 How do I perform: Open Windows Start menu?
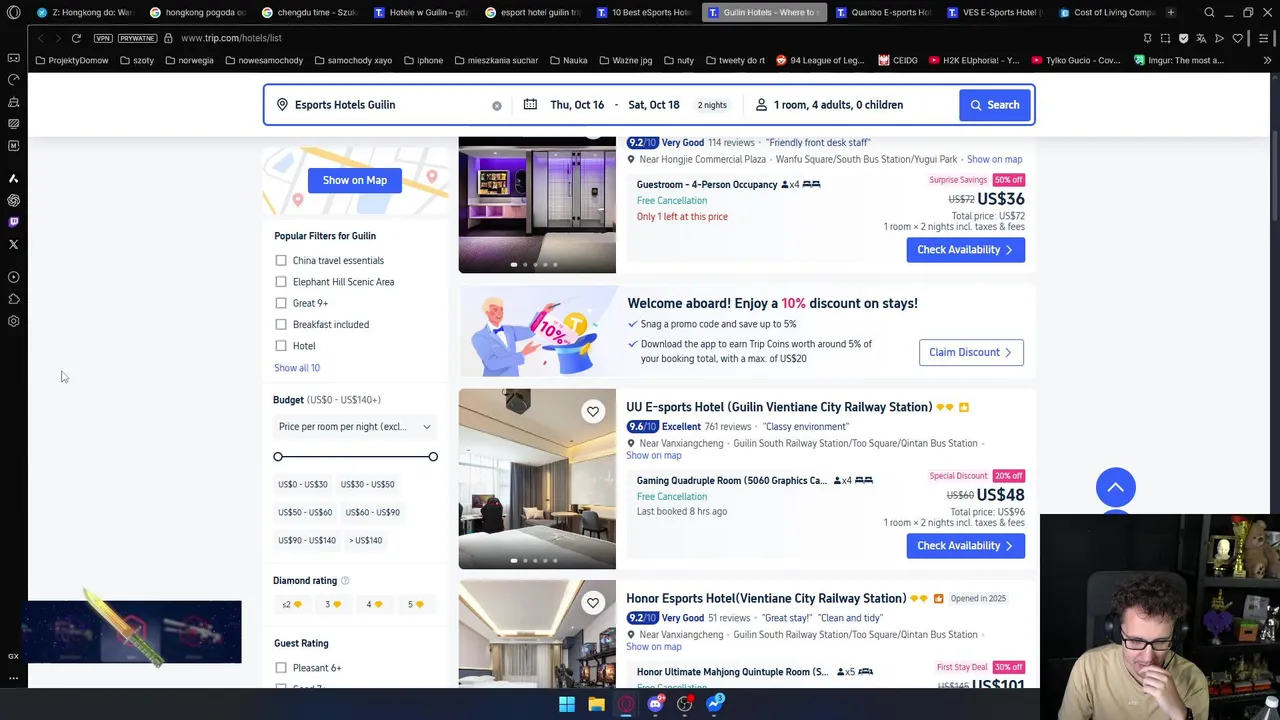[x=567, y=704]
